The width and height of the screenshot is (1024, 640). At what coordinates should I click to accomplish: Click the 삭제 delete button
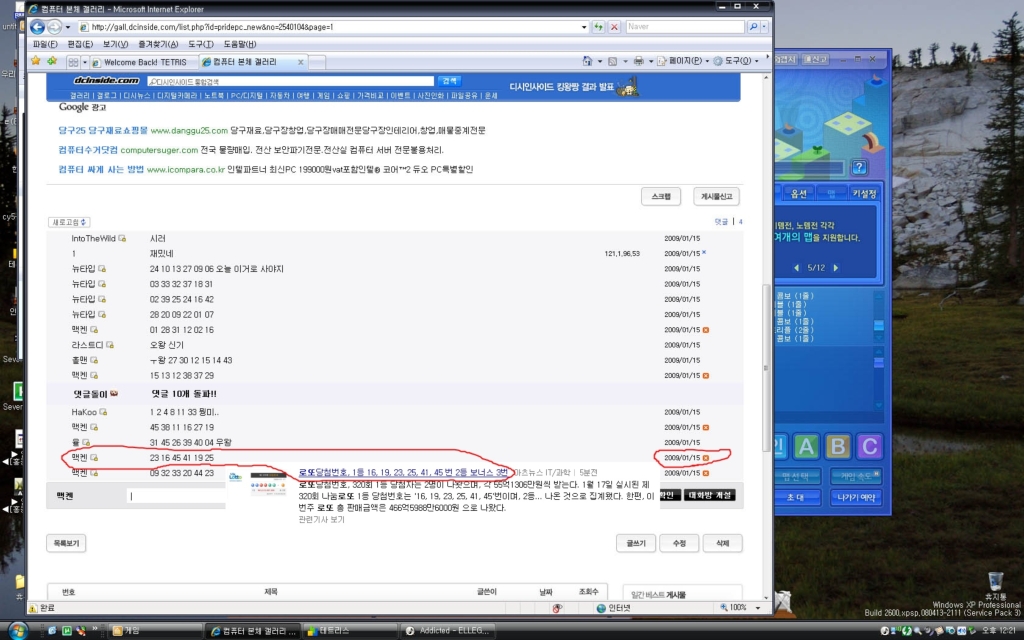722,543
